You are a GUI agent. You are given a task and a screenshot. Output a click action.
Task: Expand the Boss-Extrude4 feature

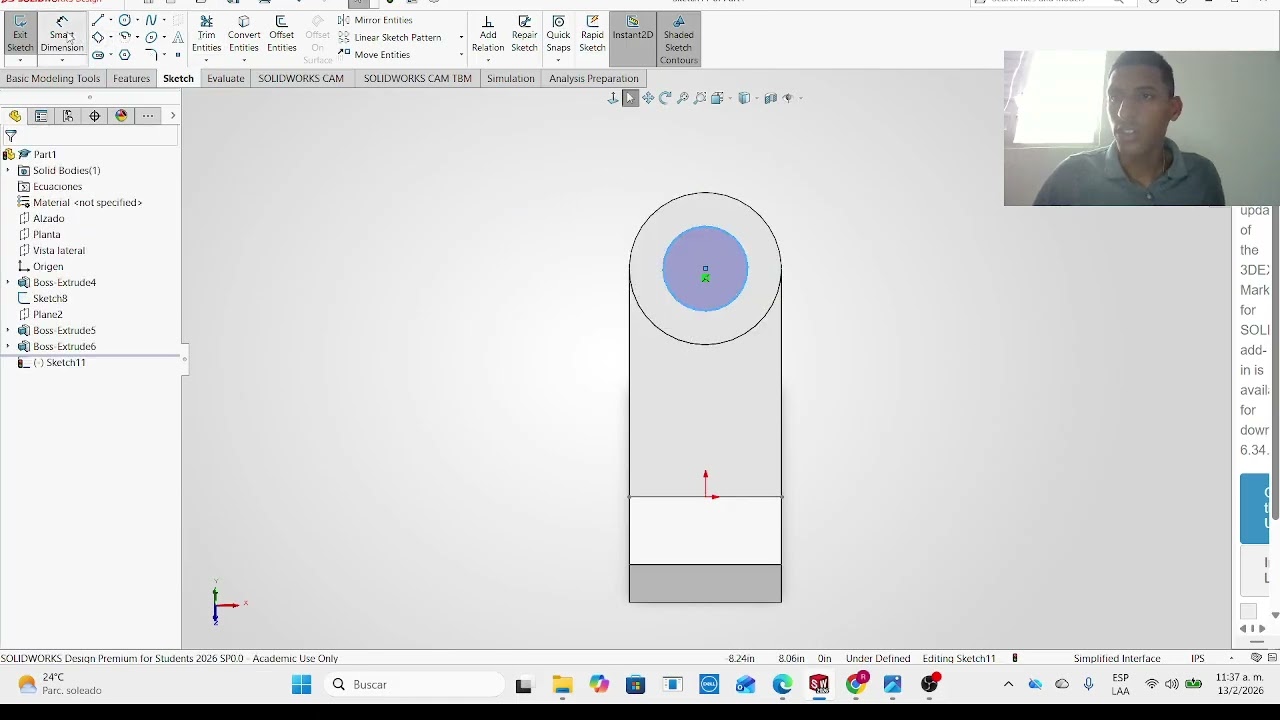point(8,283)
